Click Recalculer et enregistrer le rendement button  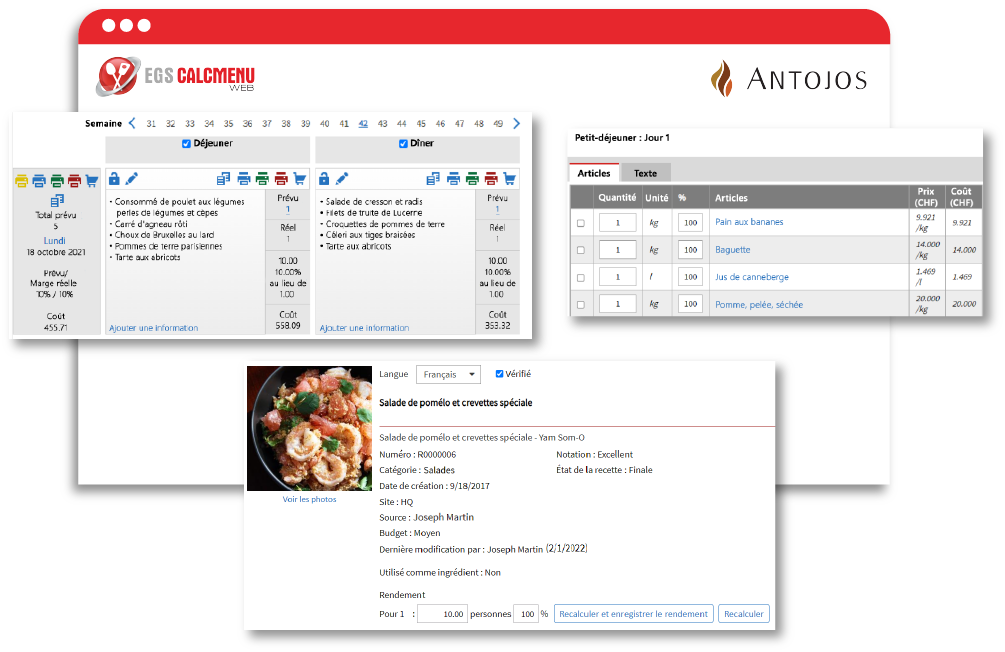click(633, 614)
